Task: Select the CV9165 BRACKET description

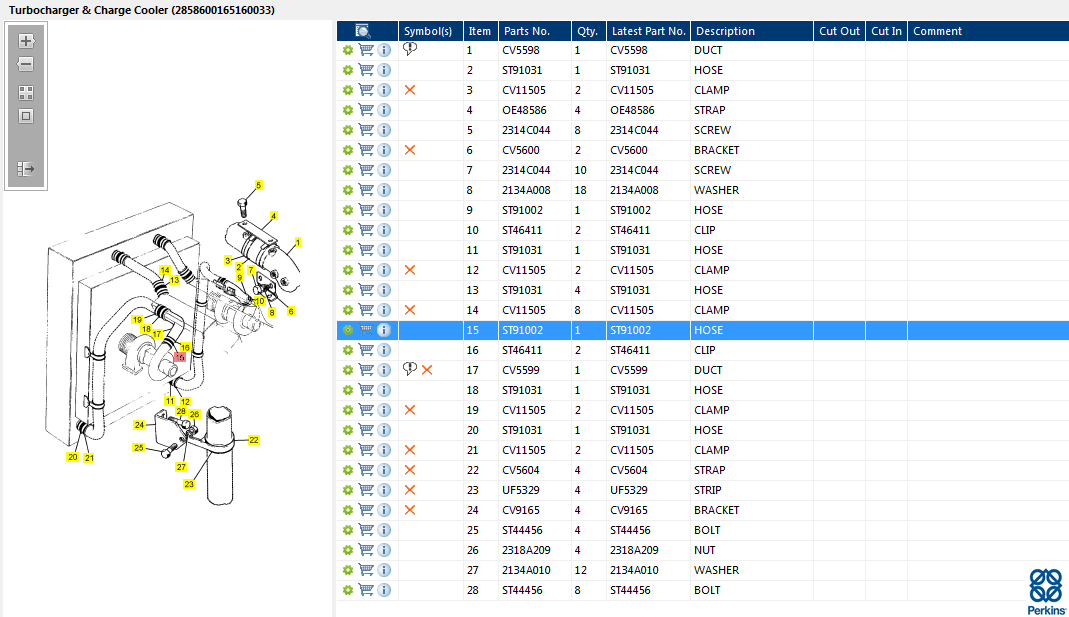Action: coord(717,510)
